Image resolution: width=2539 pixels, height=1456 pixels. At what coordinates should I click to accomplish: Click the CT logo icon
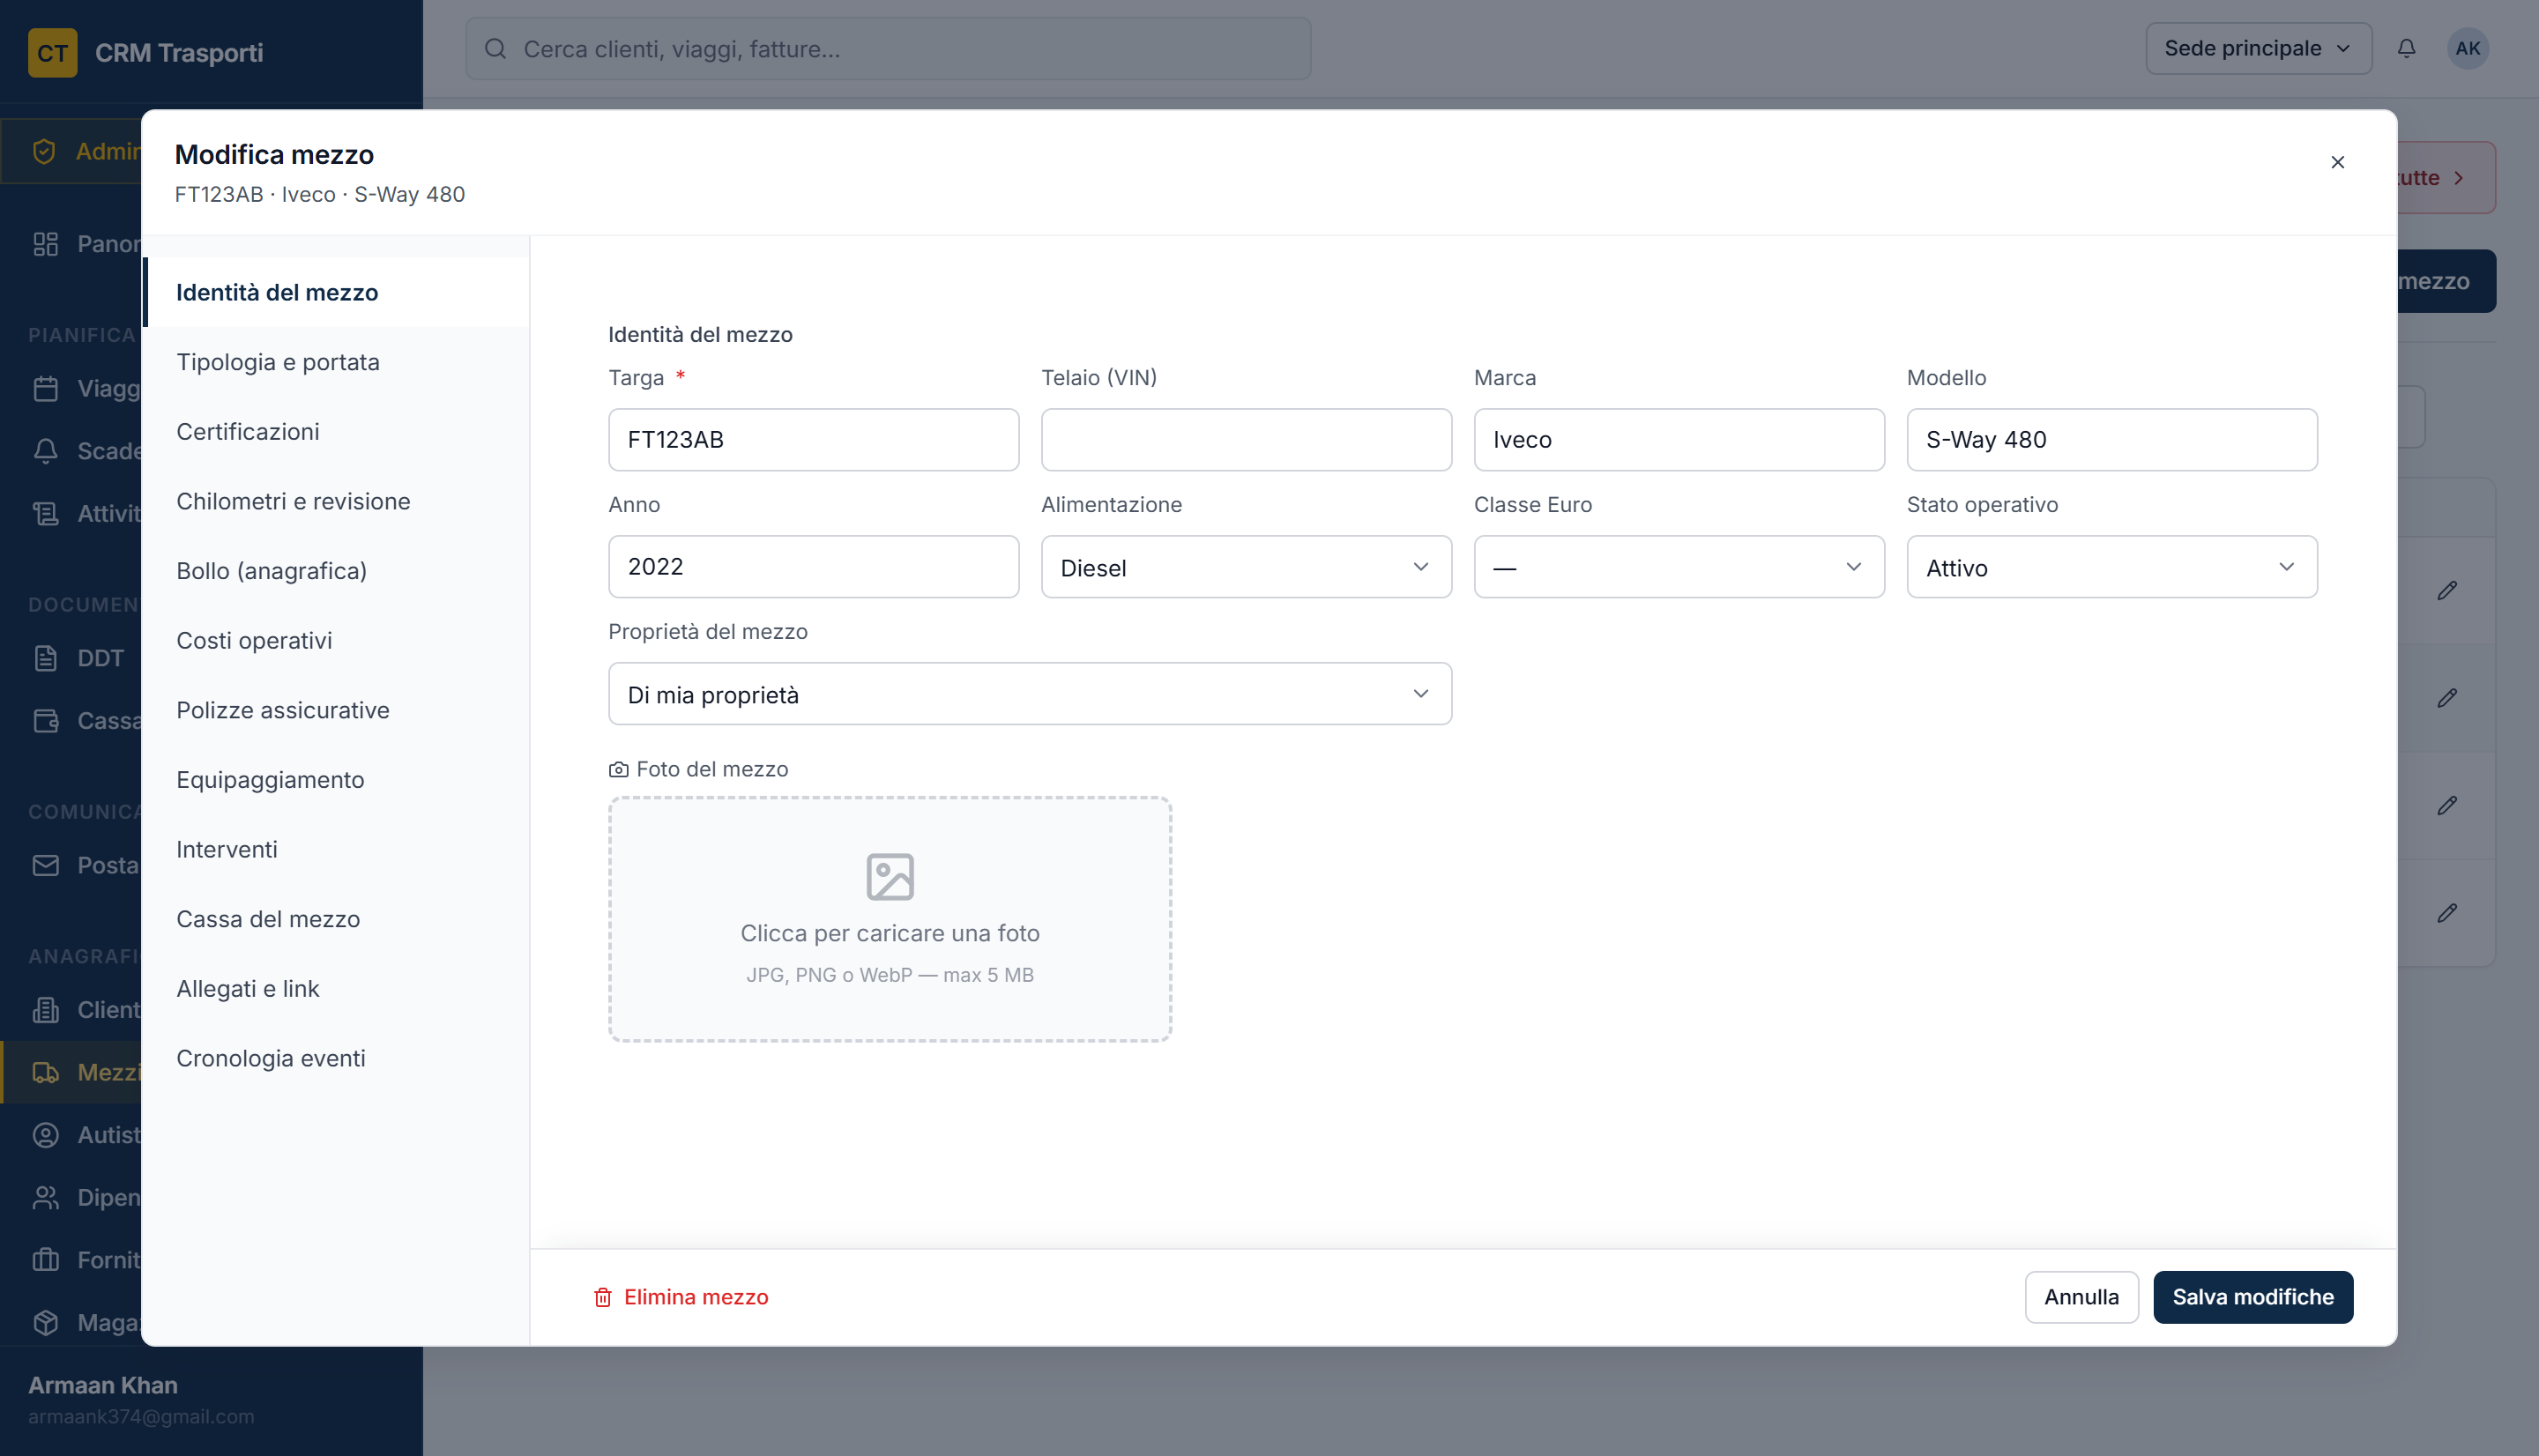pyautogui.click(x=52, y=52)
